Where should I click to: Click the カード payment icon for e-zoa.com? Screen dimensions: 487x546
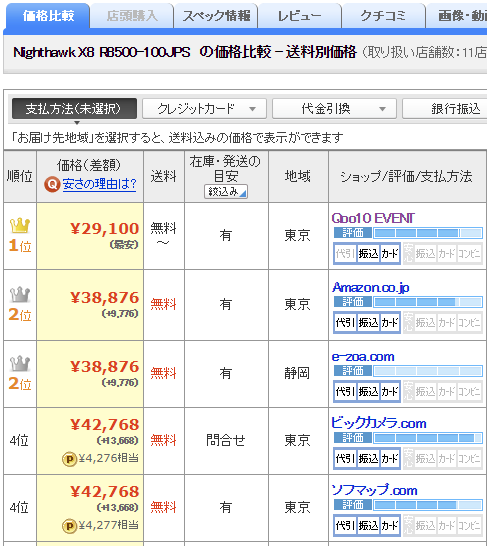[390, 391]
